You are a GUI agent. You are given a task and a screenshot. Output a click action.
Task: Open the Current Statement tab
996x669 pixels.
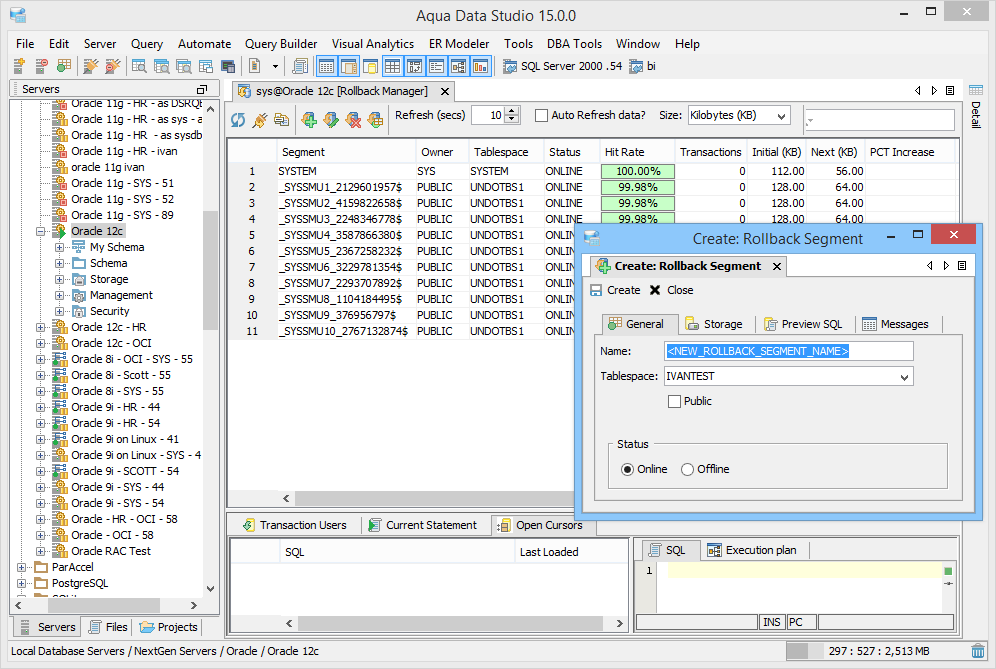[423, 525]
